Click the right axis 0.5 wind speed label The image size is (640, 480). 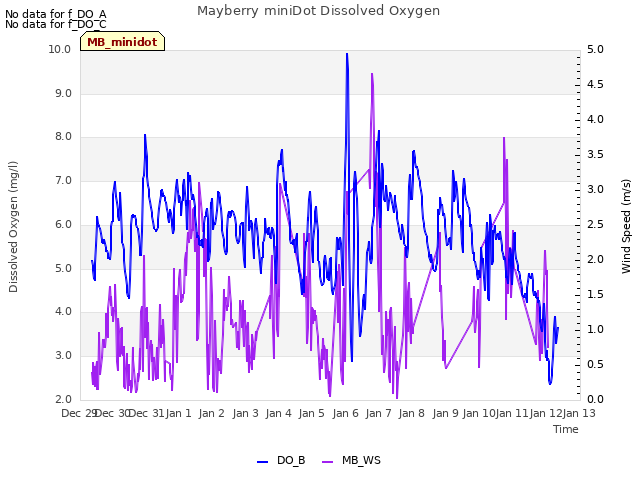point(595,364)
